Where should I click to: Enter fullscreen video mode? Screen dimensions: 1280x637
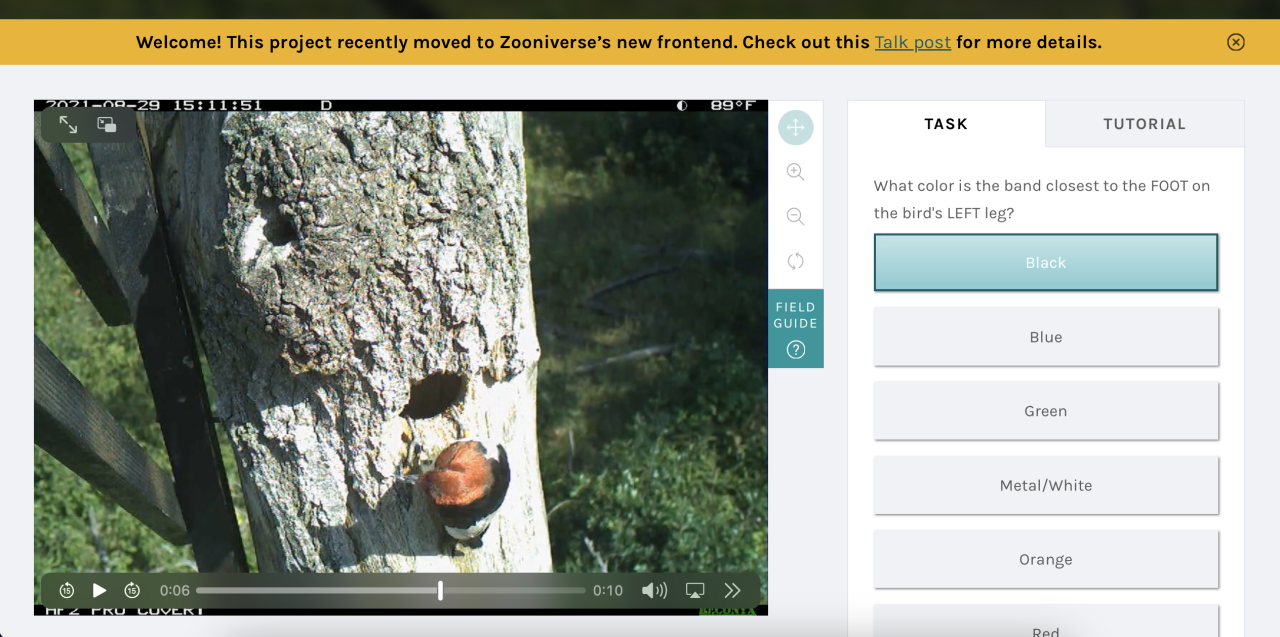[x=68, y=124]
